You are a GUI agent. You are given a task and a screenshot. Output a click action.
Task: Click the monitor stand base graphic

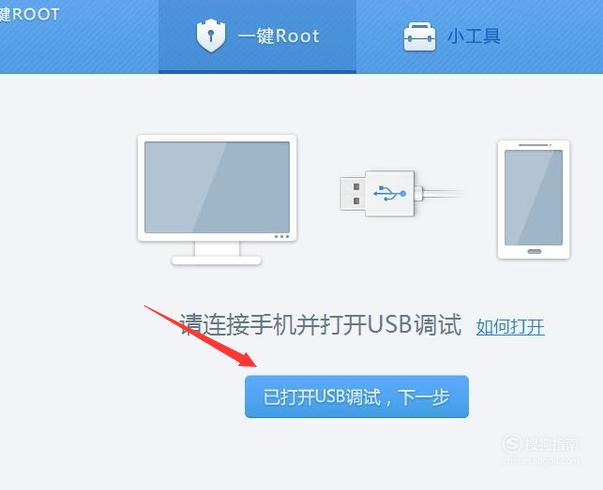[217, 260]
